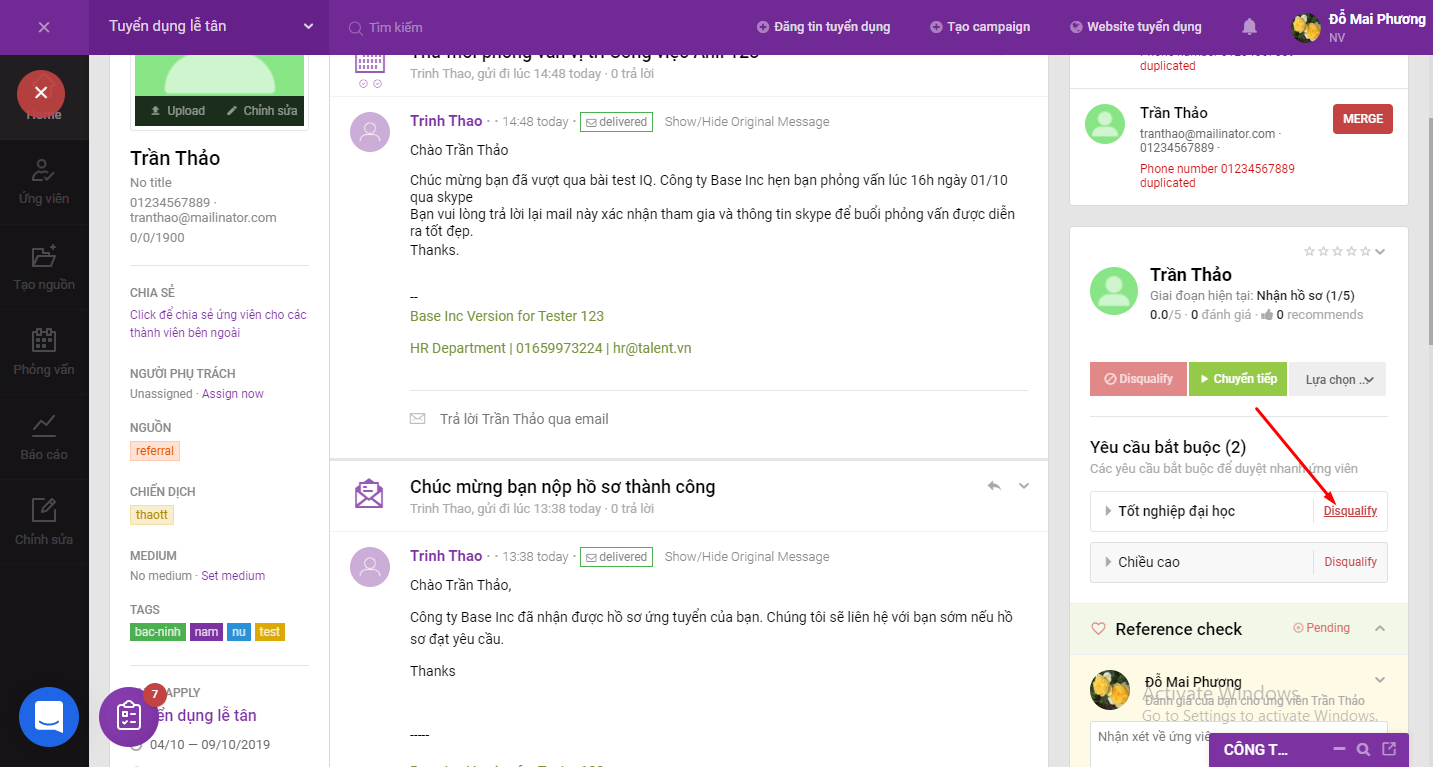Viewport: 1433px width, 767px height.
Task: Open the purple checklist badge with 7
Action: tap(129, 717)
